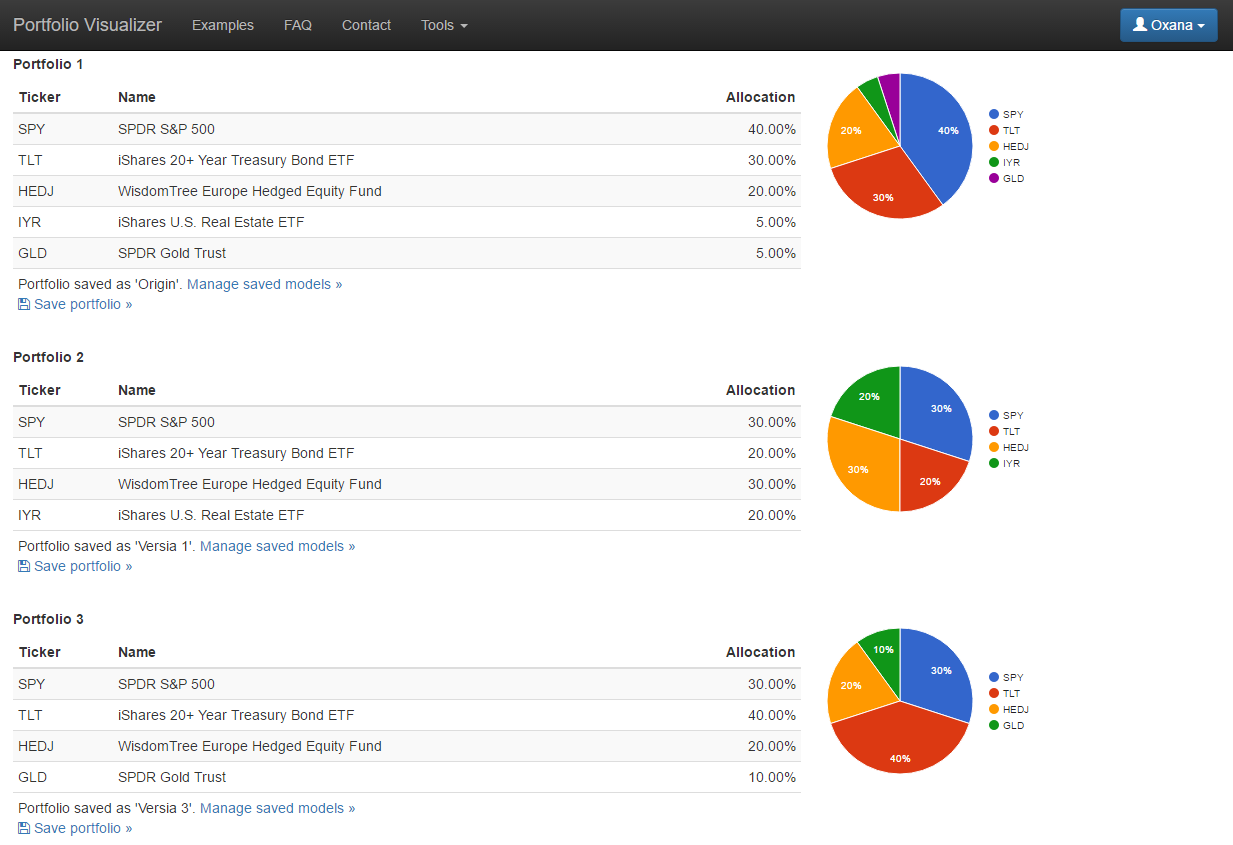Open Manage saved models link for 'Origin'
The width and height of the screenshot is (1233, 845).
265,284
